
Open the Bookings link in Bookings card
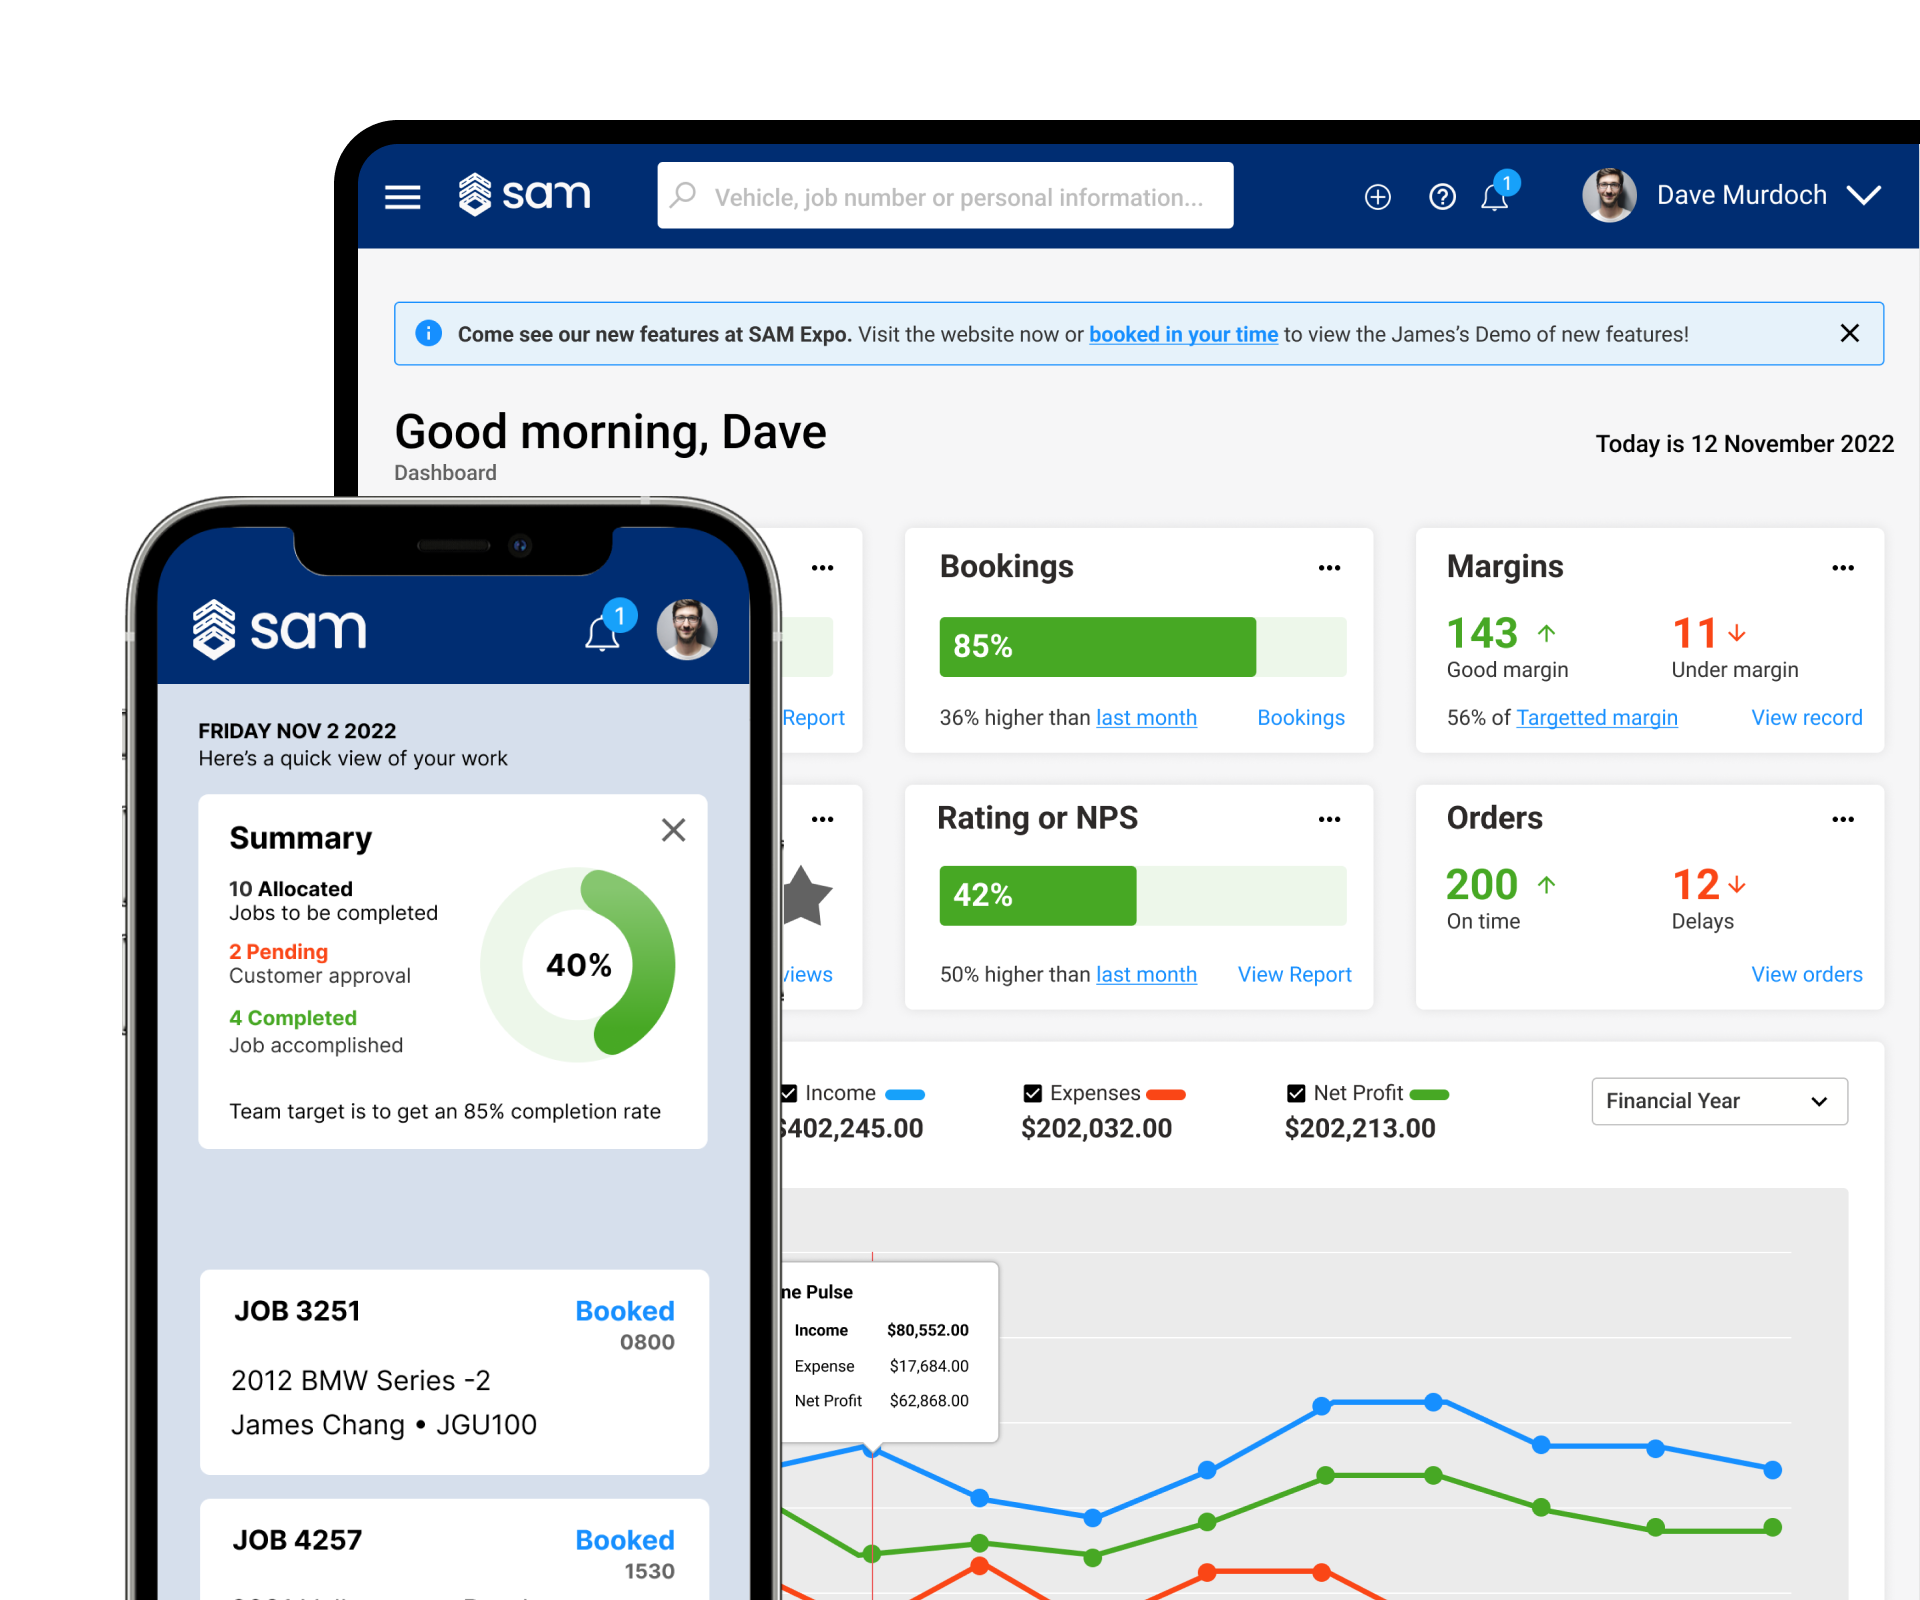click(1301, 718)
